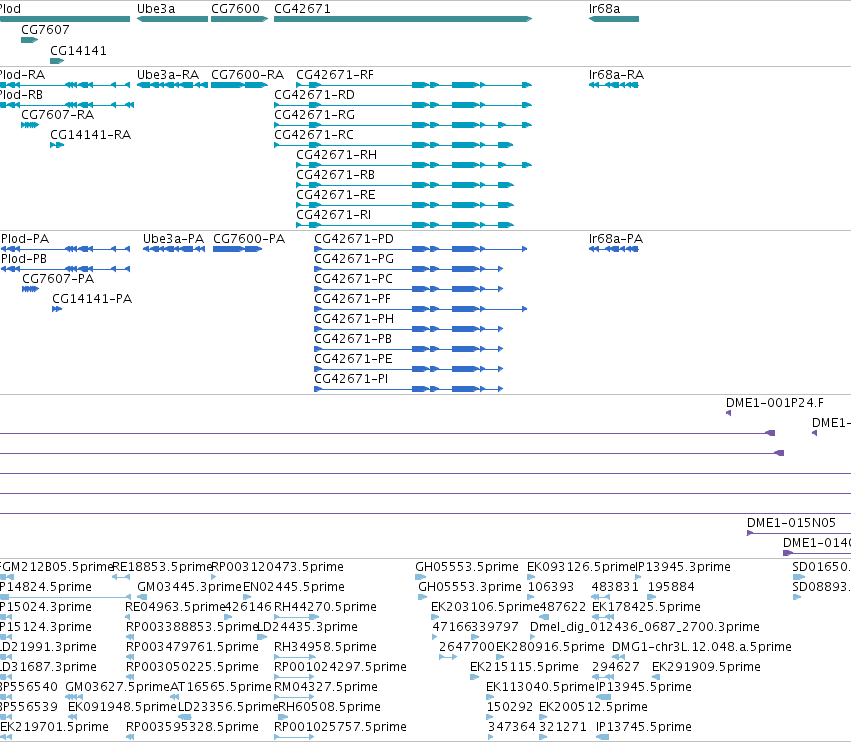
Task: Select the RH34958.5prime label
Action: pos(325,648)
